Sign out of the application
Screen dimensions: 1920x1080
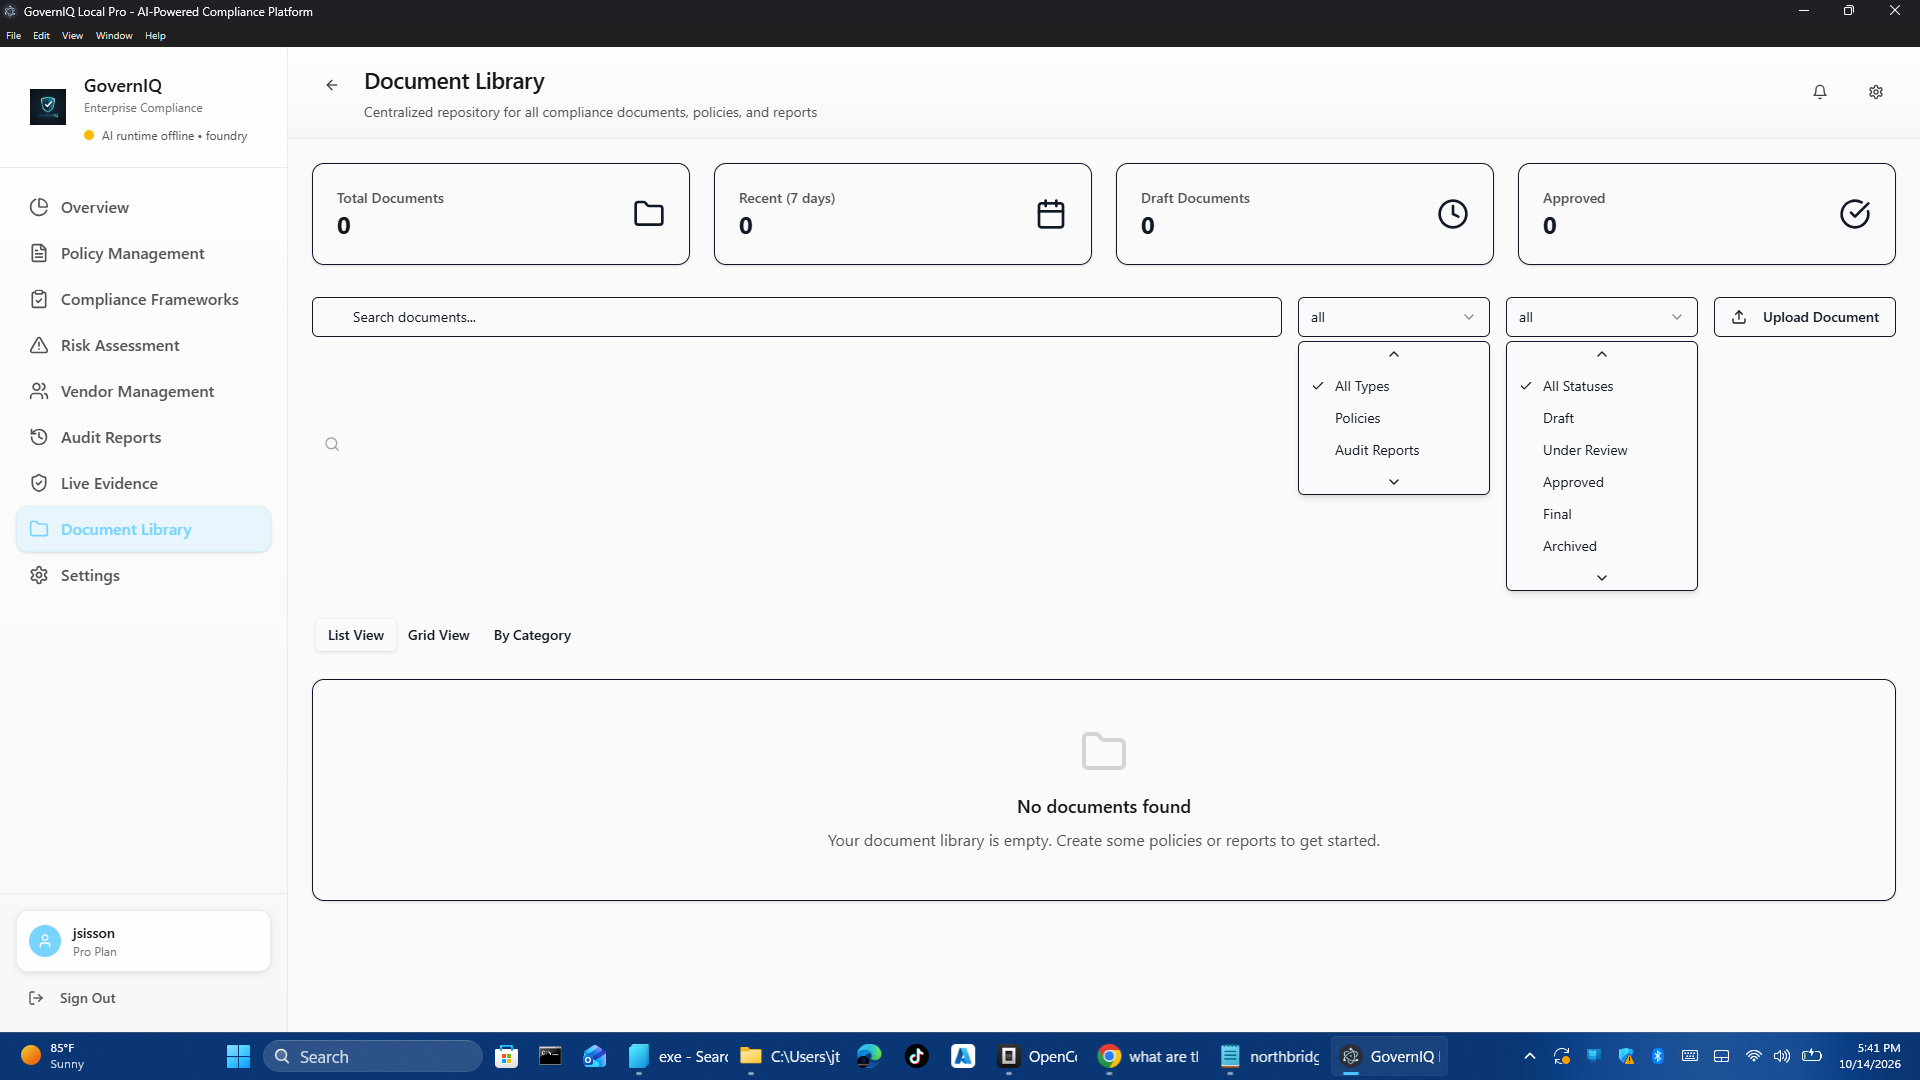pyautogui.click(x=73, y=998)
